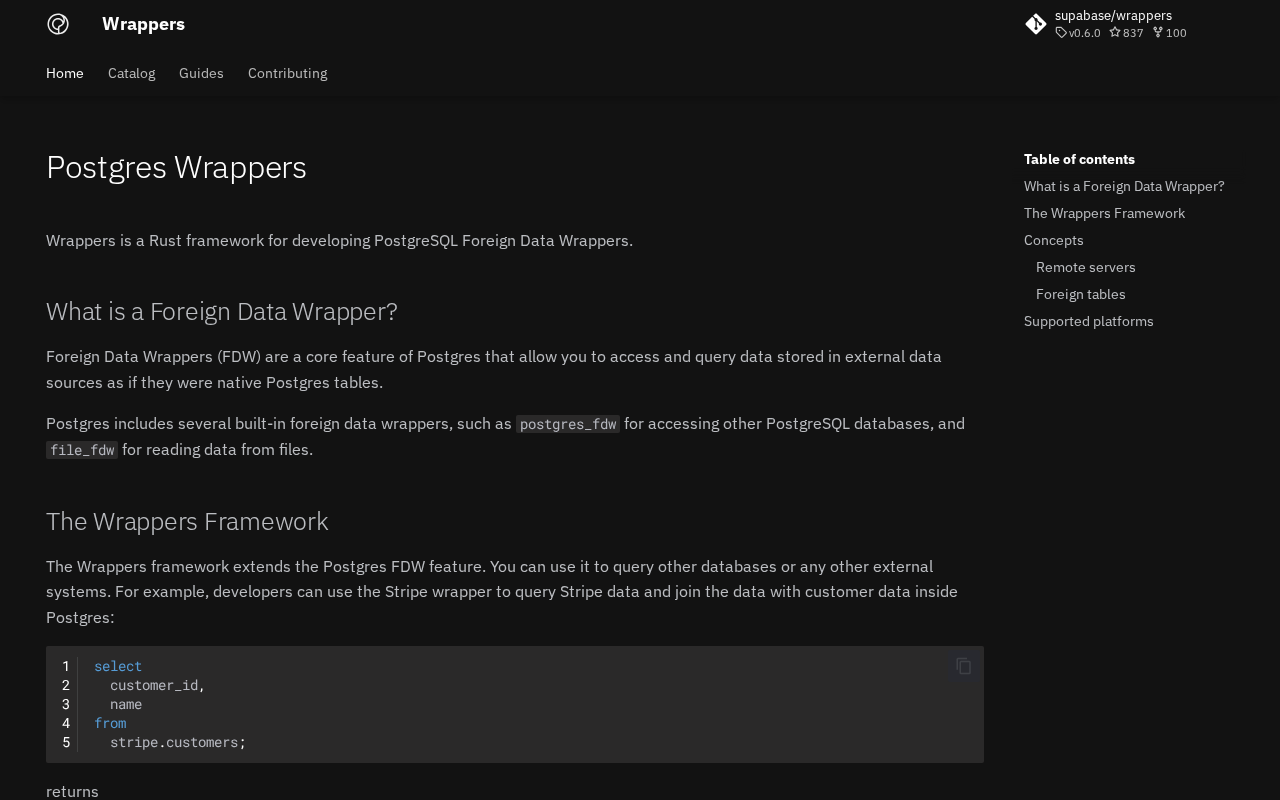This screenshot has width=1280, height=800.
Task: Click the stars count 837
Action: pyautogui.click(x=1132, y=33)
